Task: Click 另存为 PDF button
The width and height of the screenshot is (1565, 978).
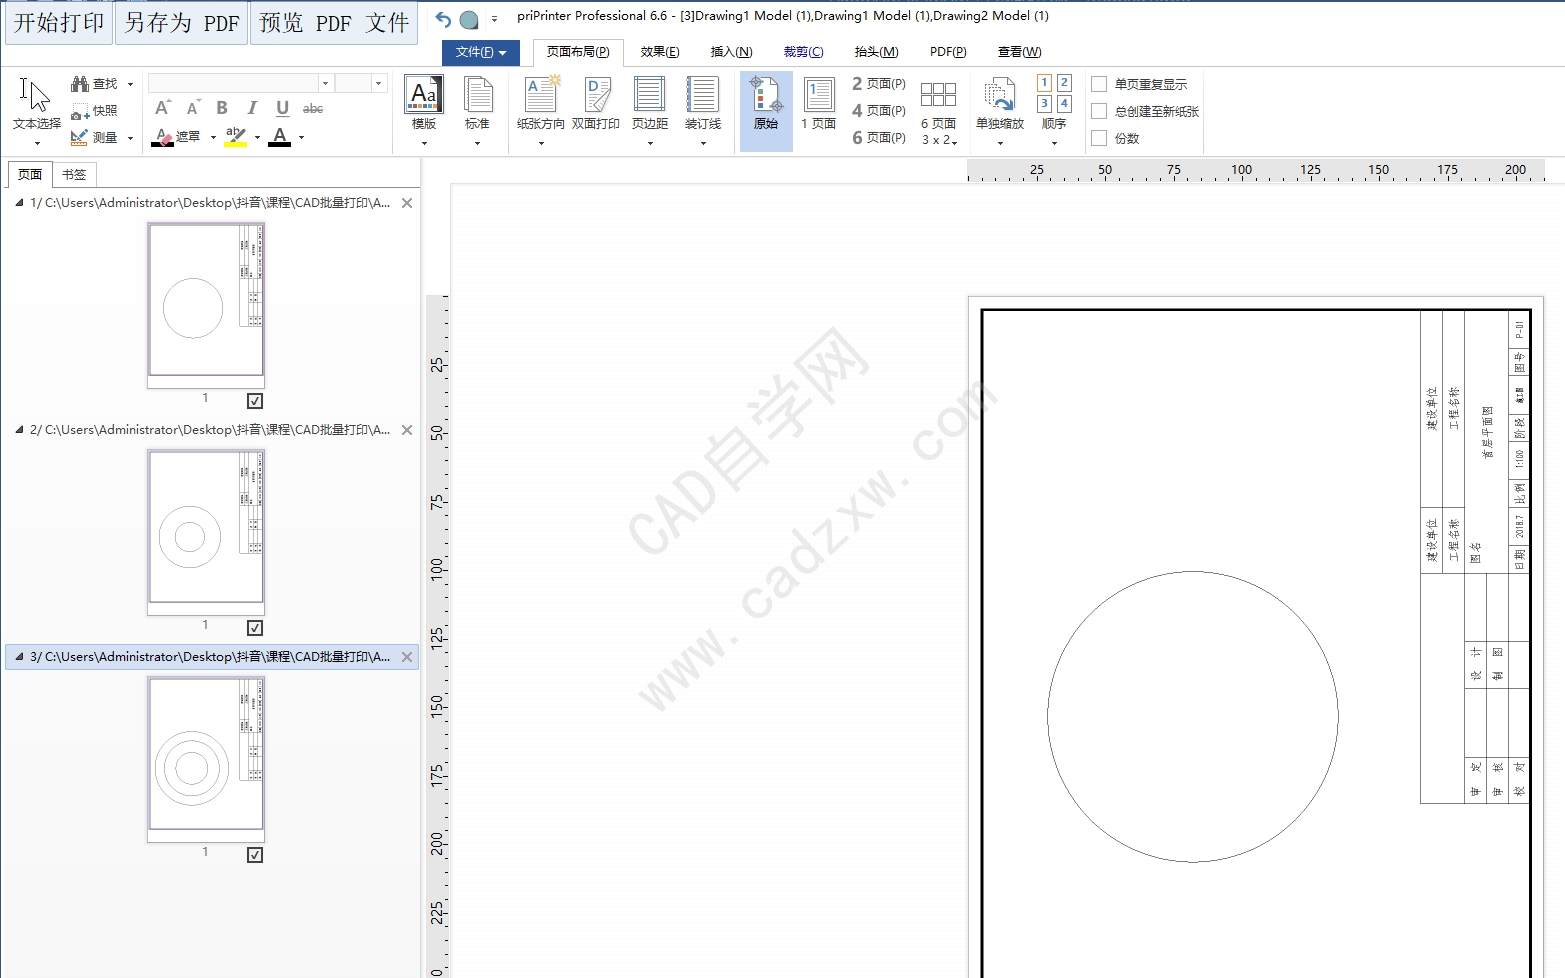Action: pos(182,23)
